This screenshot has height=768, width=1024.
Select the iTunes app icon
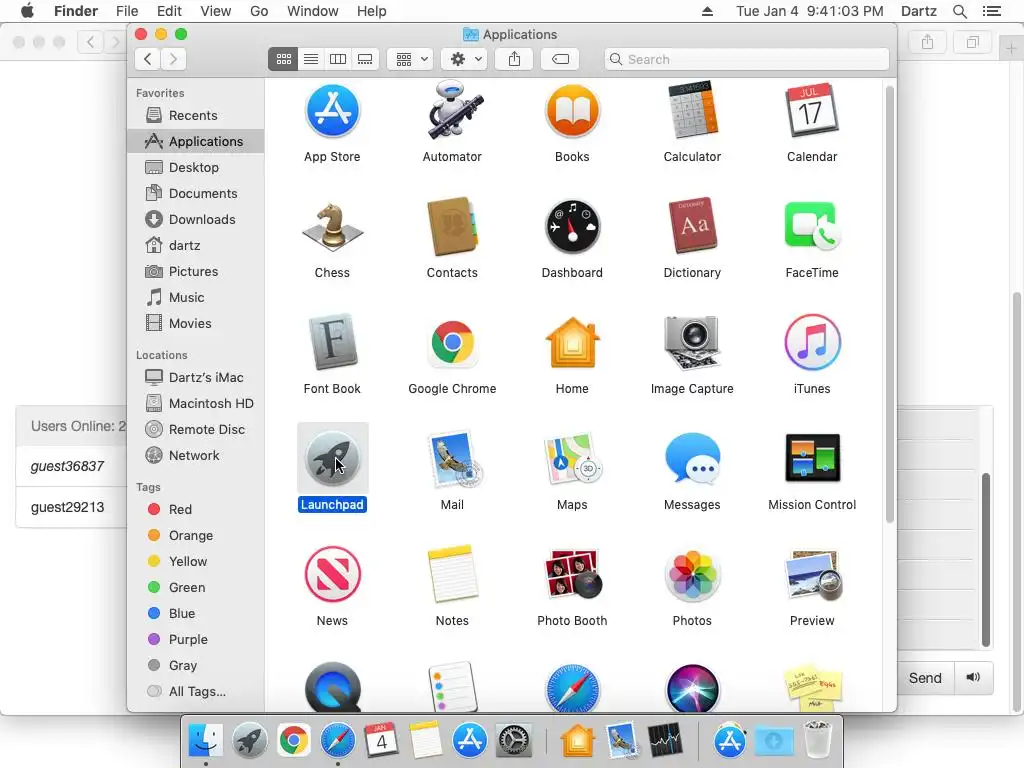(812, 342)
